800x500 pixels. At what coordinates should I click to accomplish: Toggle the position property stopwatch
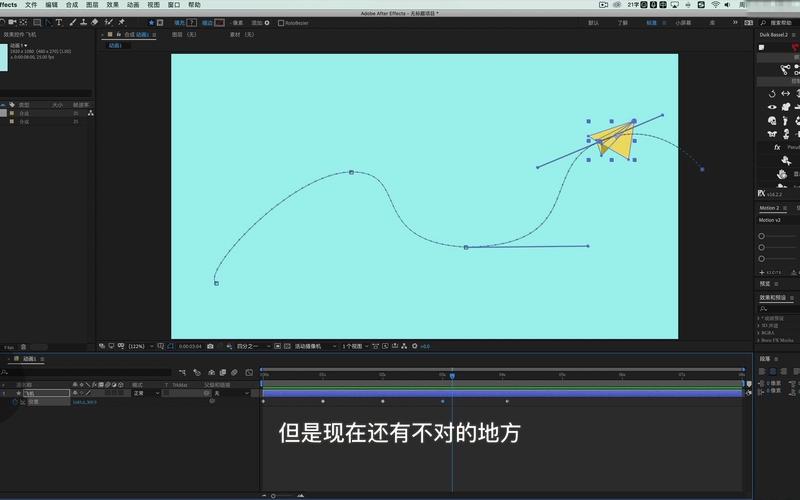click(15, 402)
